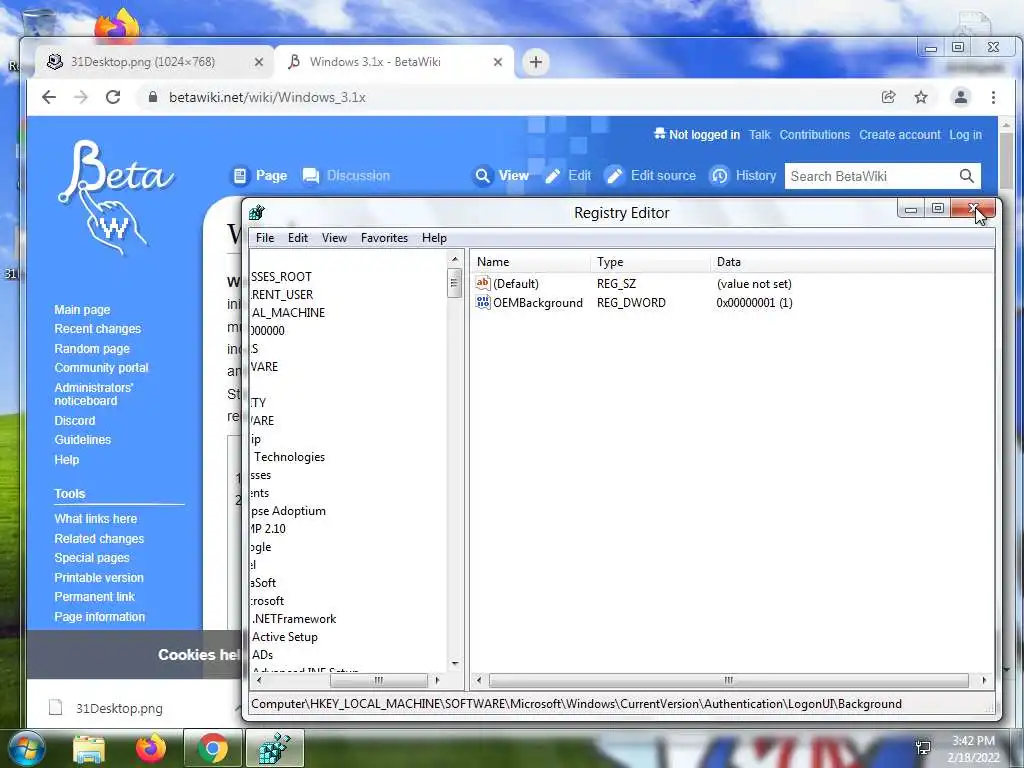Open page History on BetaWiki
This screenshot has height=768, width=1024.
pyautogui.click(x=743, y=176)
